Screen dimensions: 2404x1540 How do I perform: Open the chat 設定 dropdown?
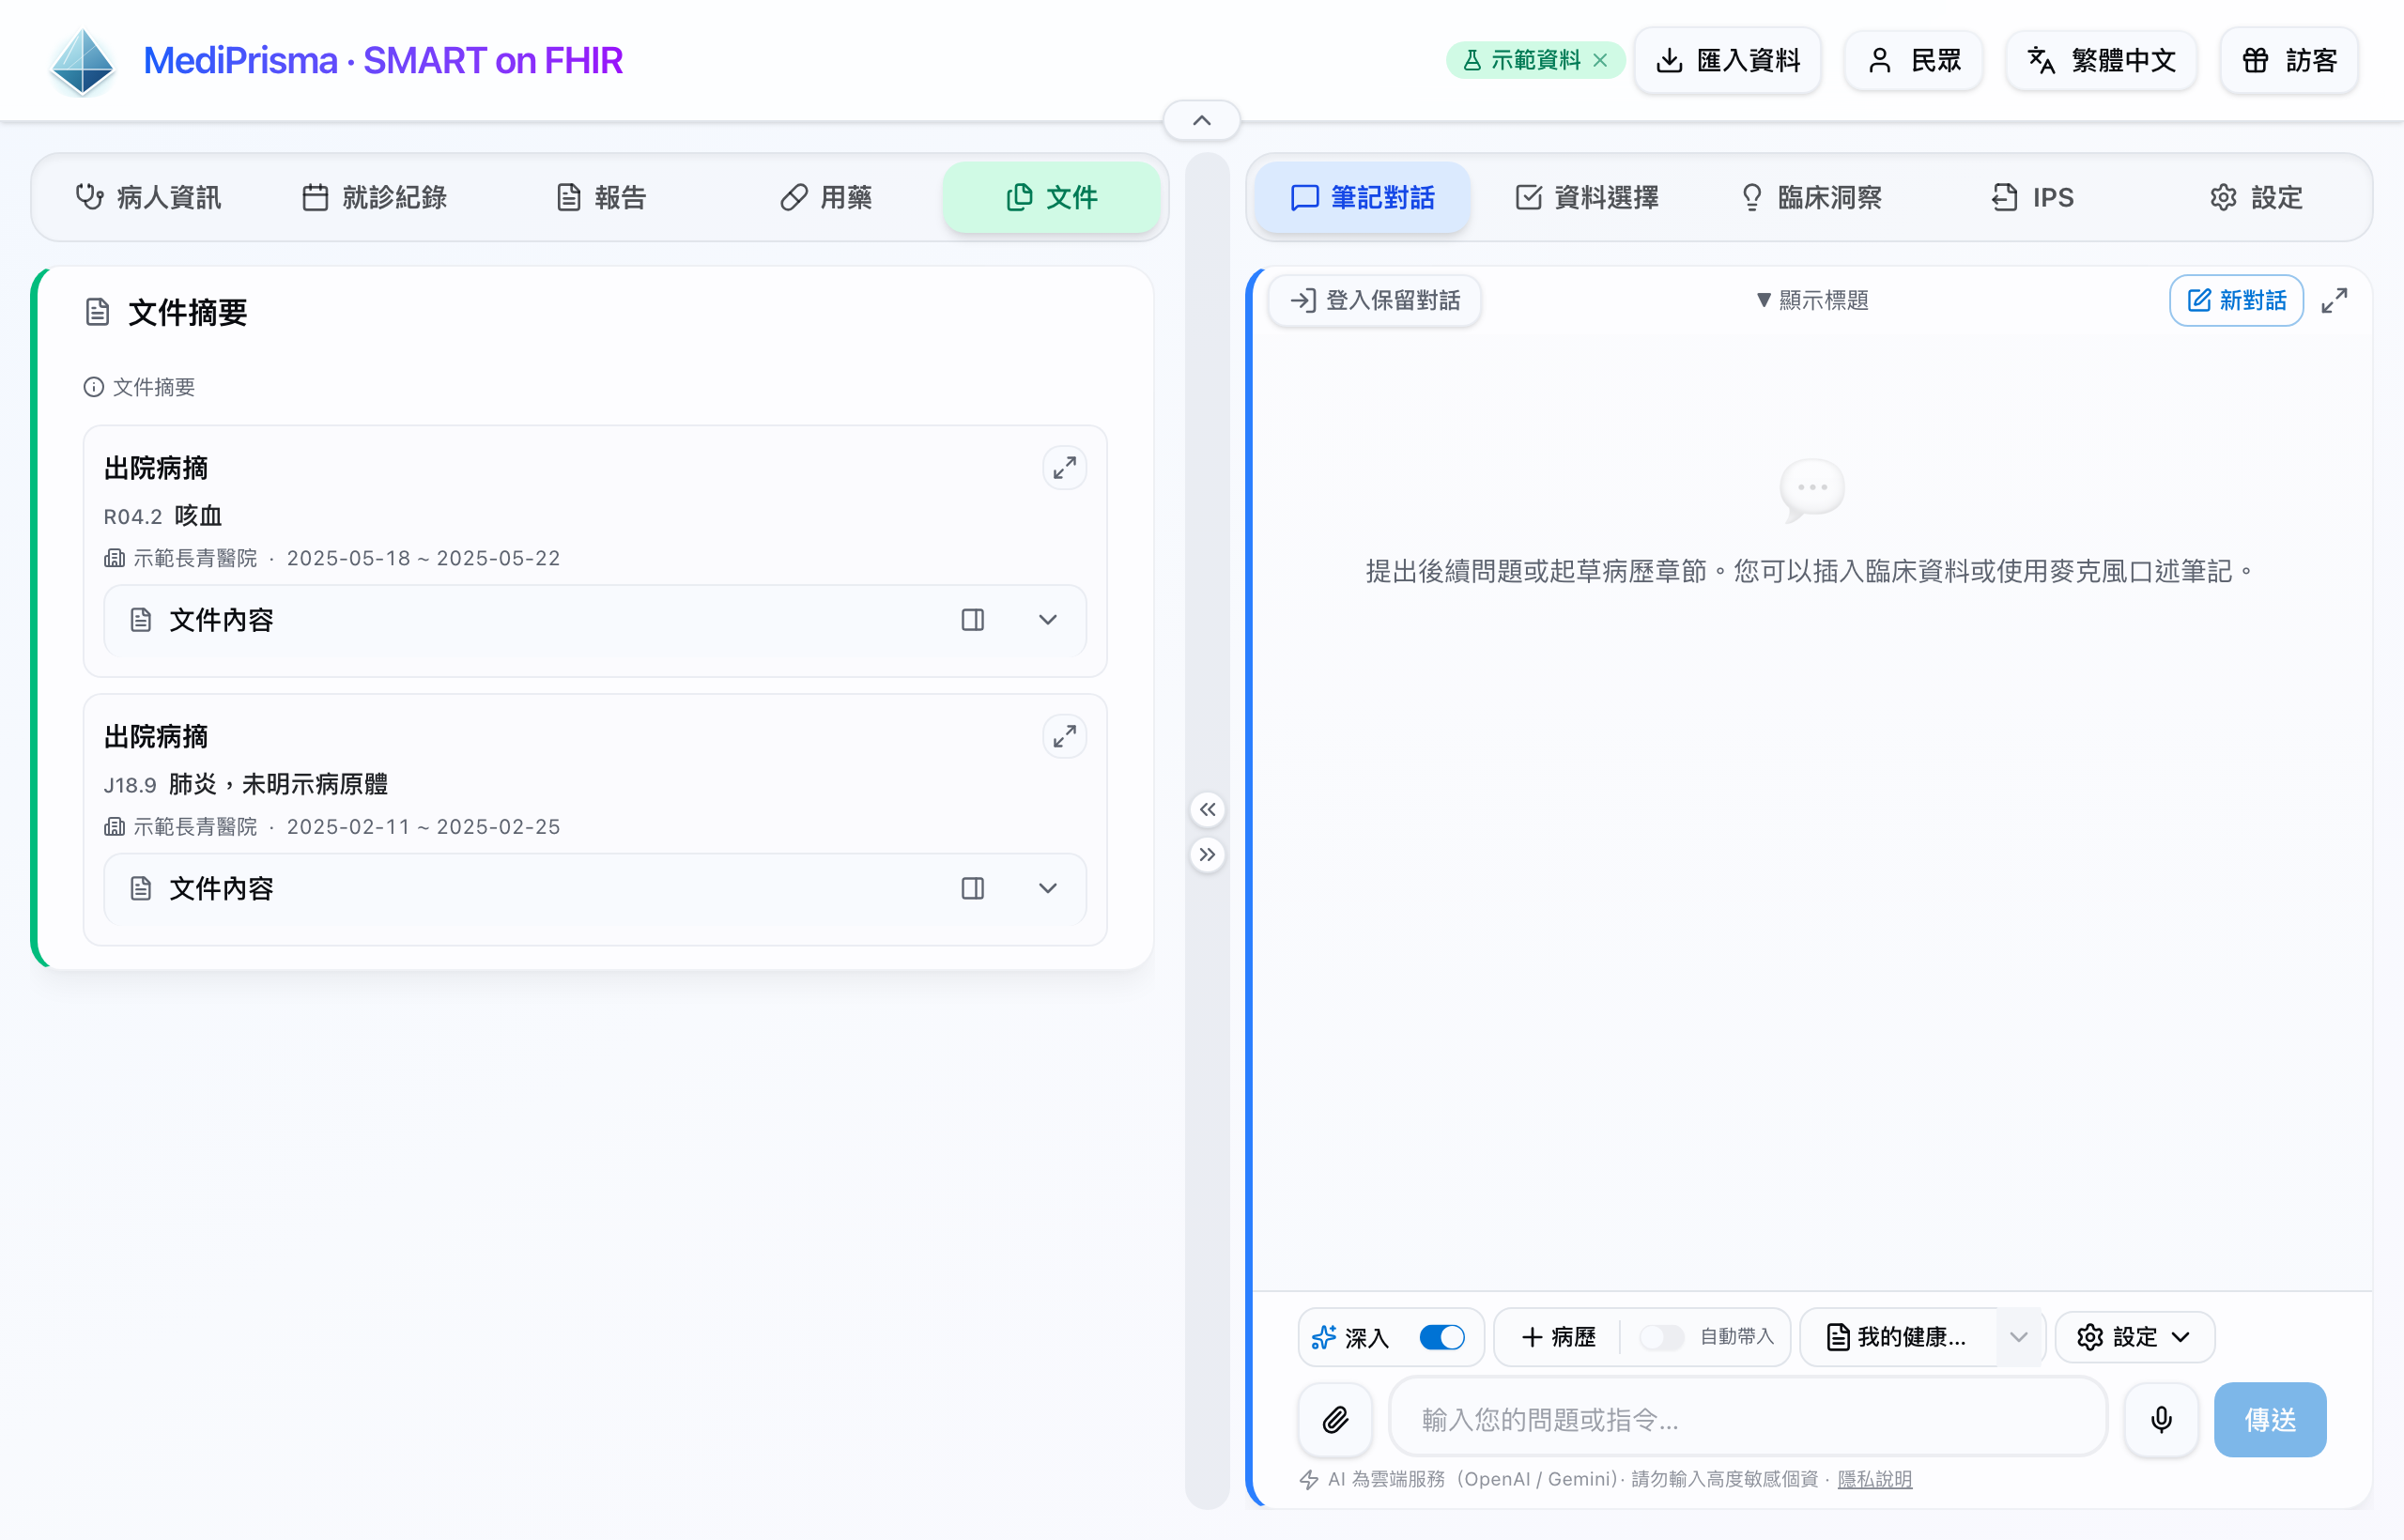point(2134,1337)
